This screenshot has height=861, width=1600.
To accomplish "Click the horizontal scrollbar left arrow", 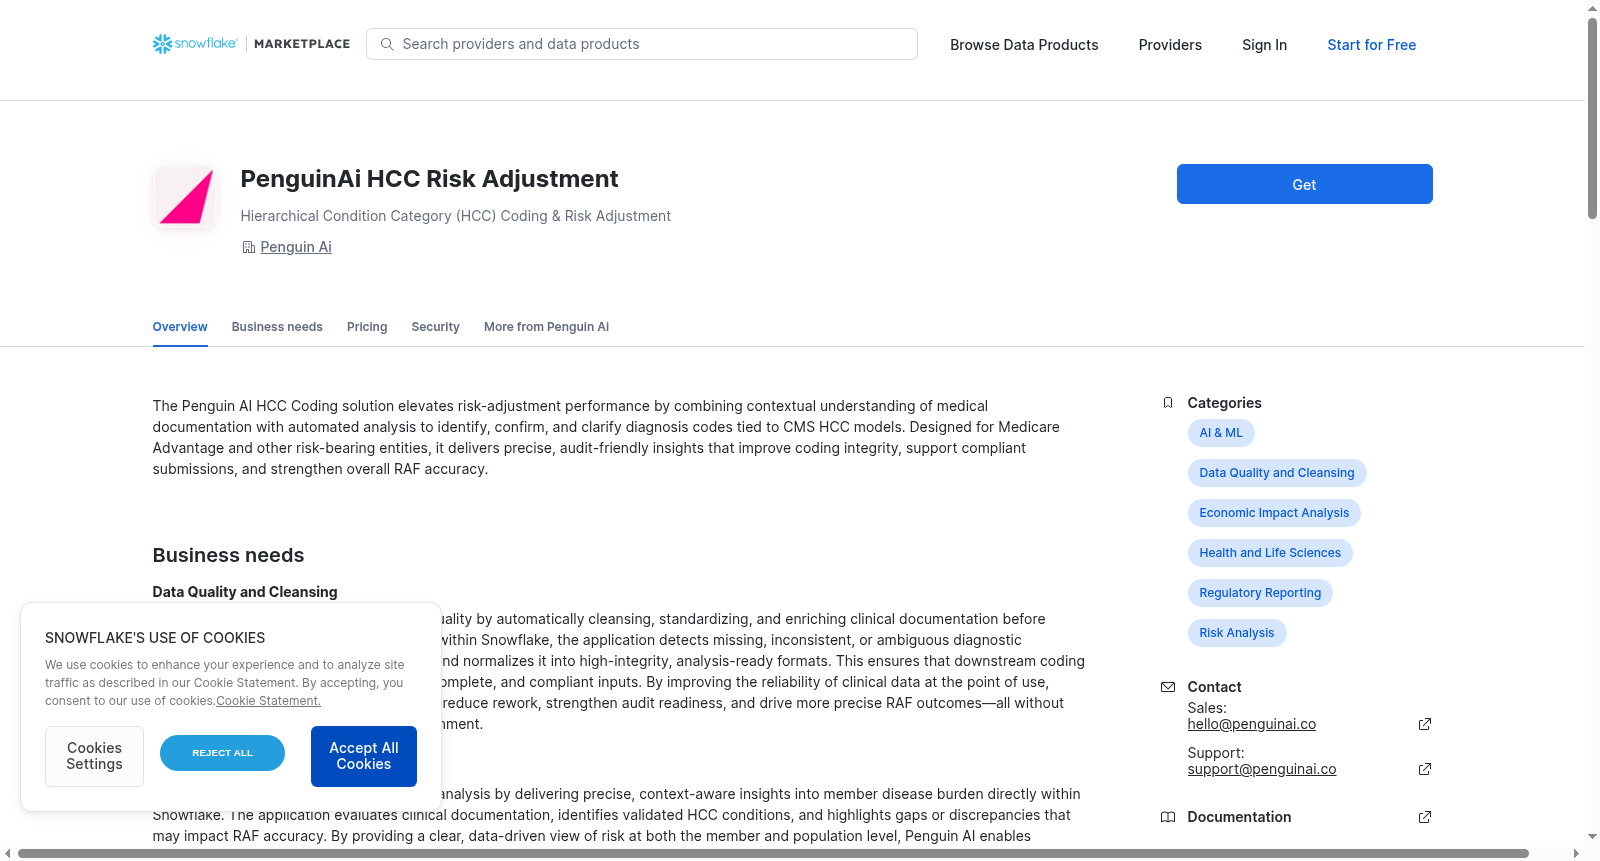I will point(8,853).
